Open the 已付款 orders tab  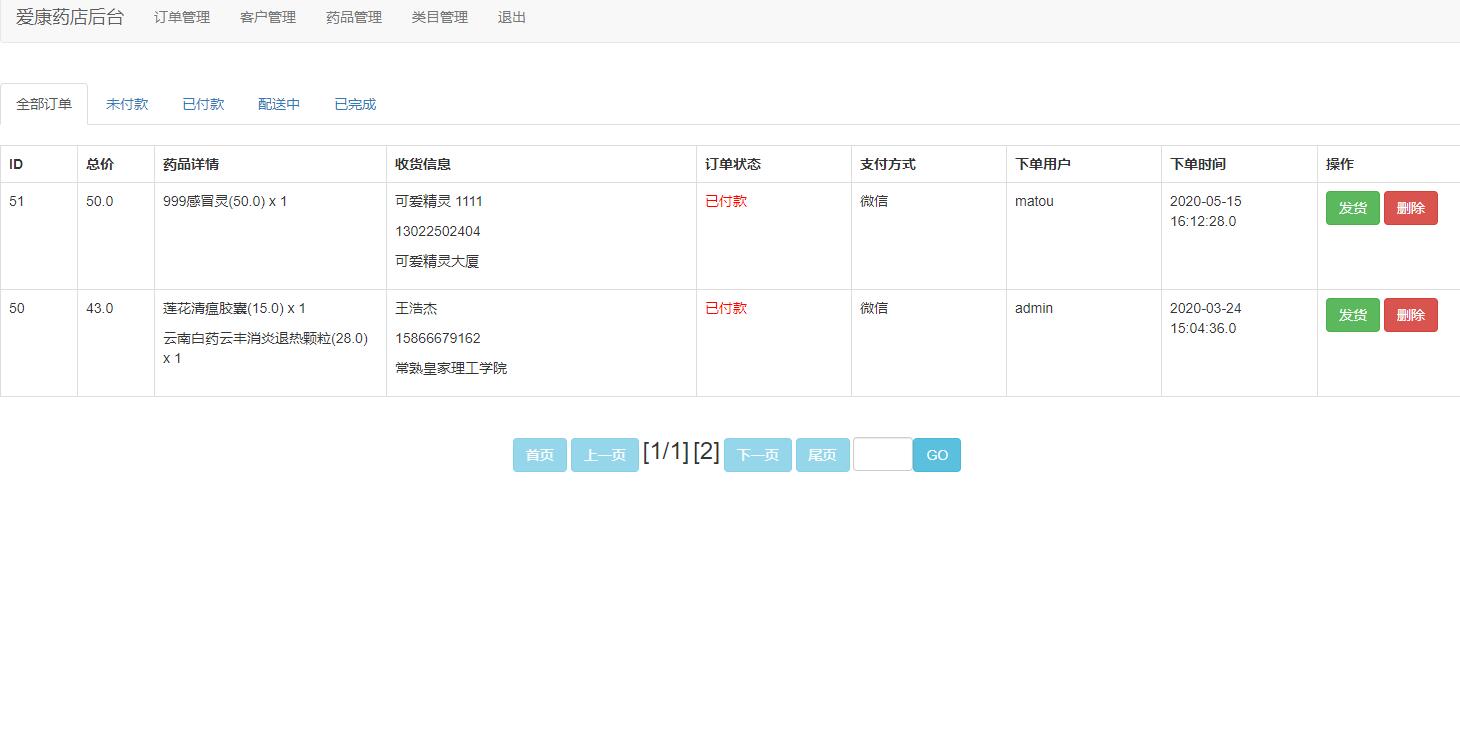[x=203, y=103]
